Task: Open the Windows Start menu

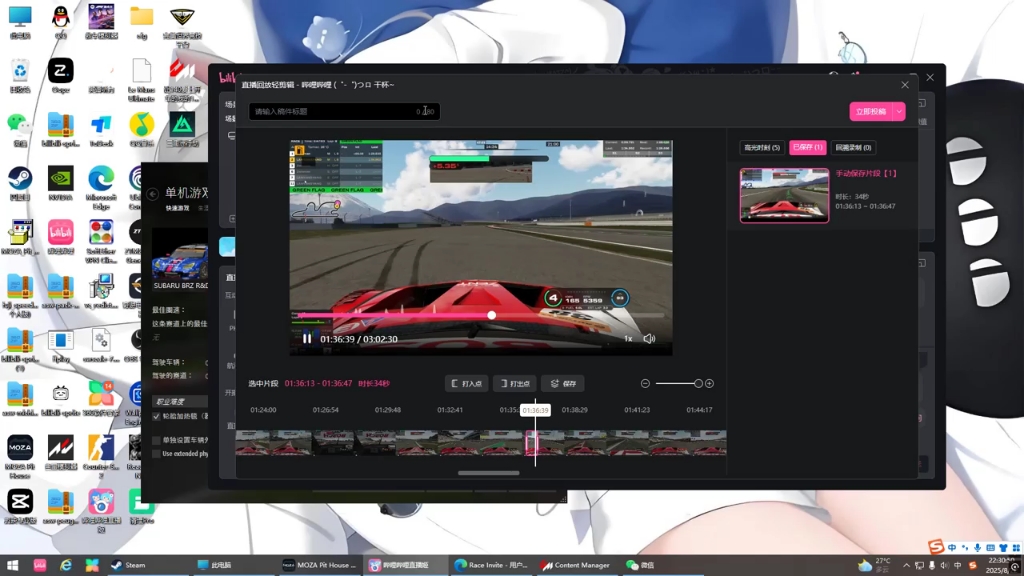Action: (x=12, y=565)
